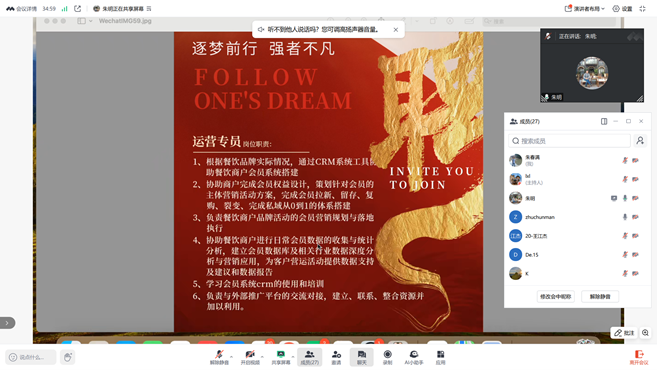This screenshot has width=657, height=370.
Task: Toggle 开启视频 in bottom toolbar
Action: tap(250, 357)
